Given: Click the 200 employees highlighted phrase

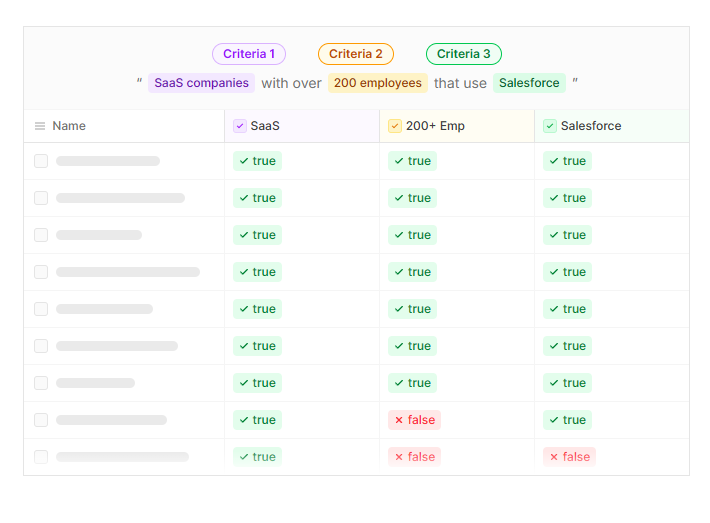Looking at the screenshot, I should [378, 83].
